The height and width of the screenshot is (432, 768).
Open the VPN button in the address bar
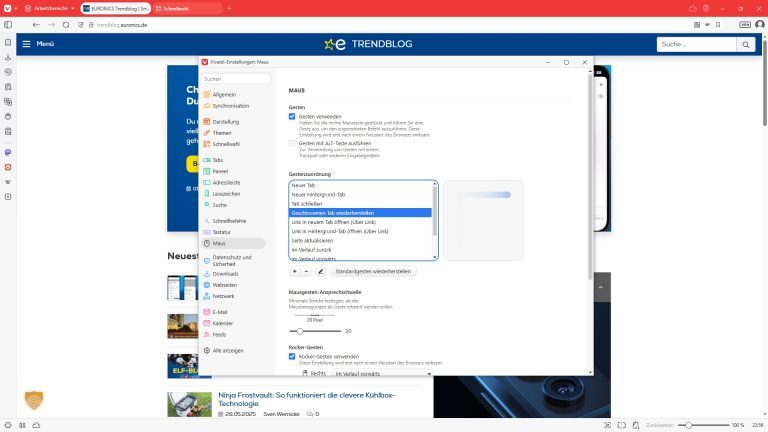tap(744, 24)
